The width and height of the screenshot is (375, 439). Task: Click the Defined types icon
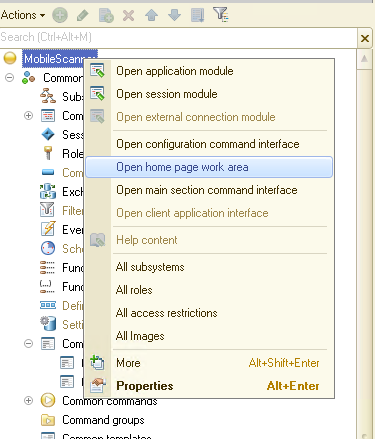pos(48,305)
